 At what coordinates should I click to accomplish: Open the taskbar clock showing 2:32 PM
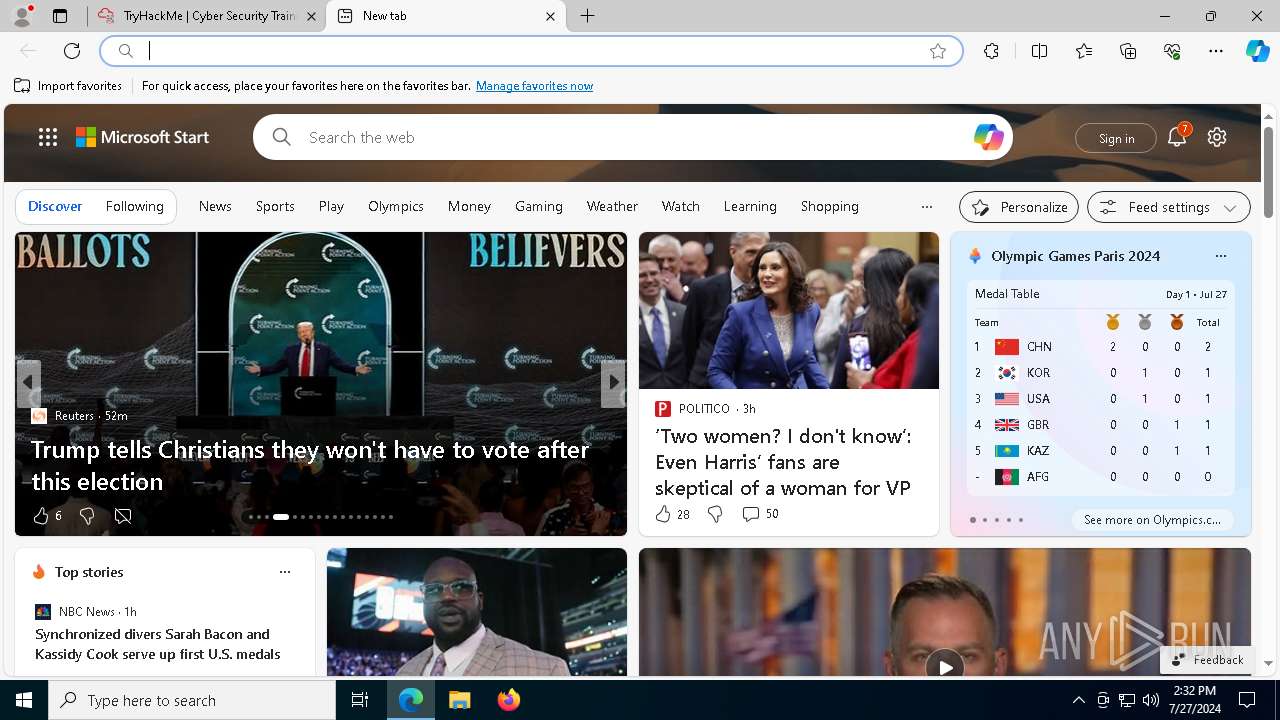1194,700
